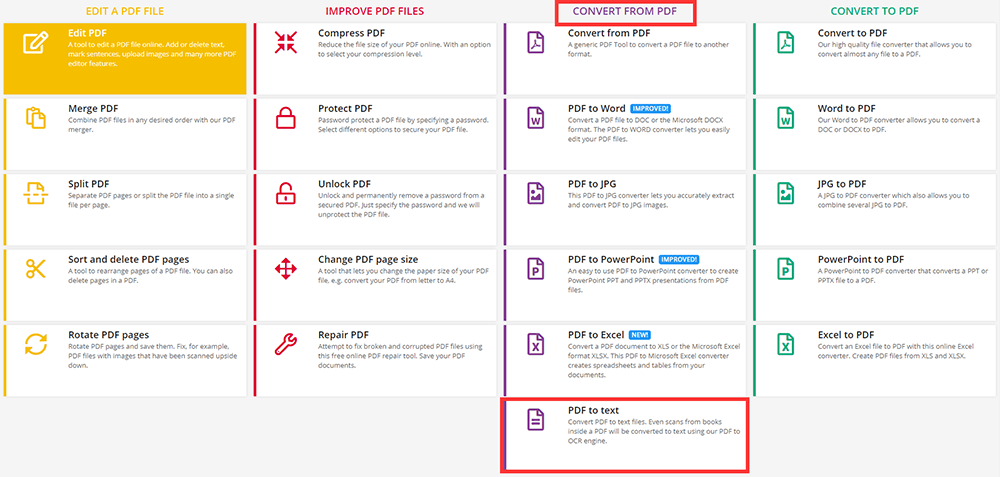Screen dimensions: 1000x477
Task: Click the Protect PDF padlock icon
Action: point(286,118)
